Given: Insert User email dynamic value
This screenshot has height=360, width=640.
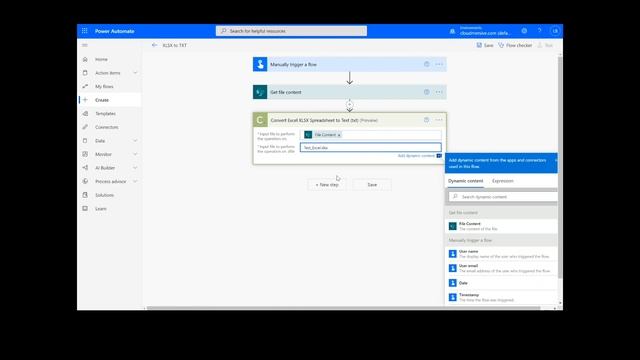Looking at the screenshot, I should tap(501, 268).
